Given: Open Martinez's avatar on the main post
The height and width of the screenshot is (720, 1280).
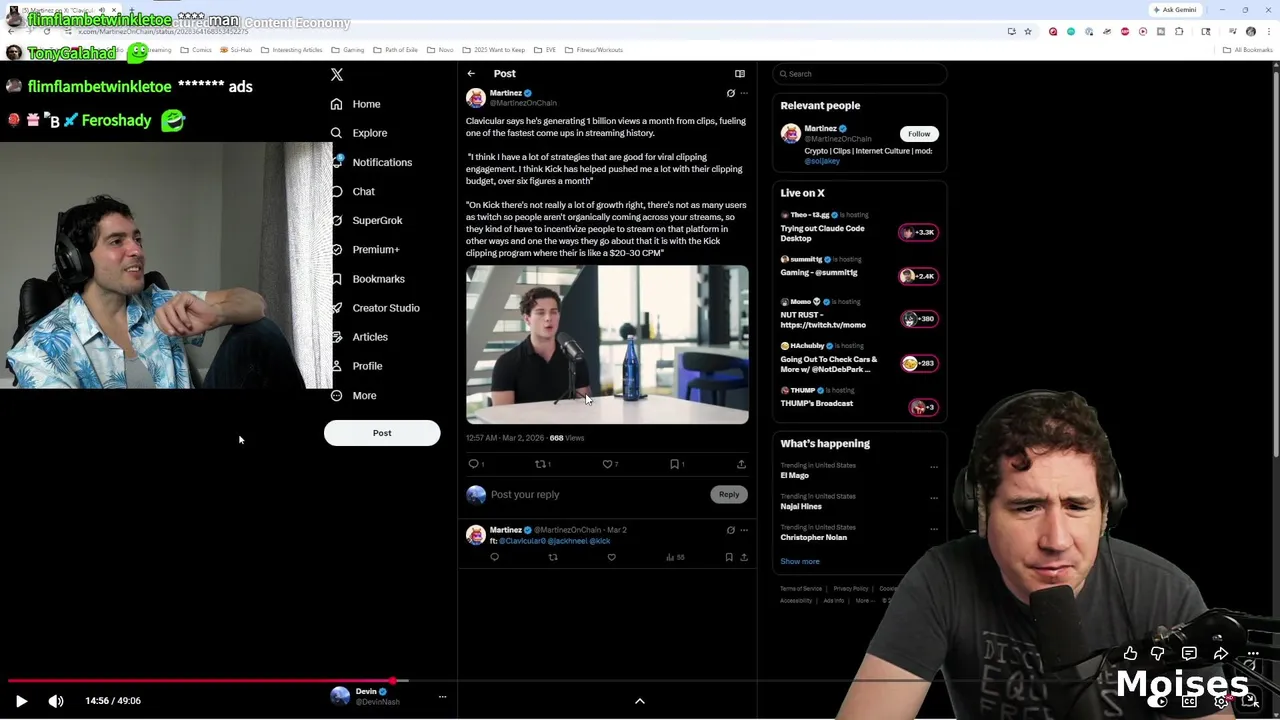Looking at the screenshot, I should (x=476, y=98).
